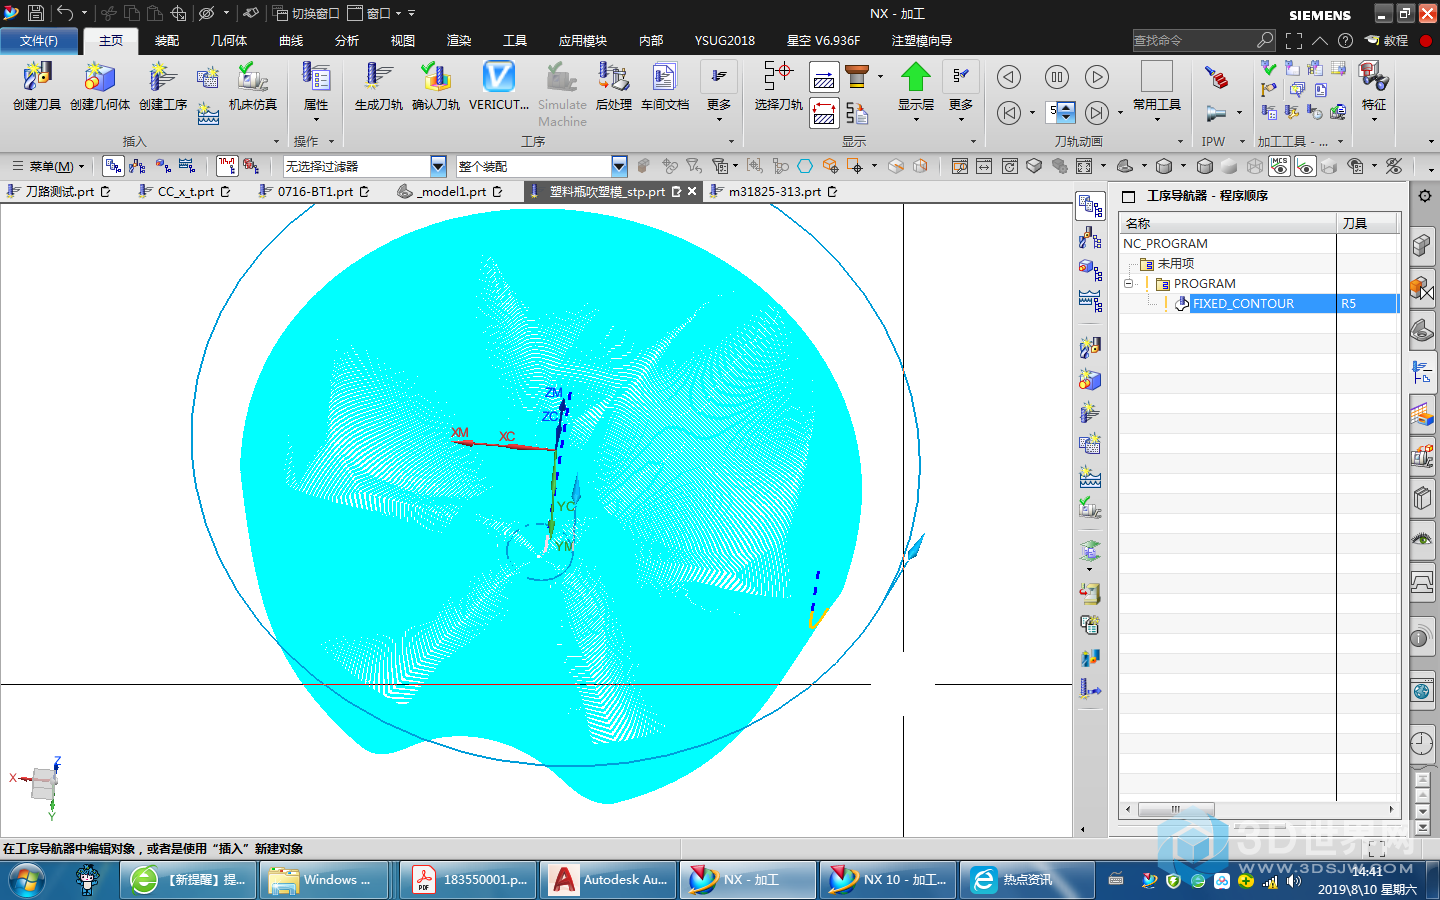Click the 切换窗口 button
The width and height of the screenshot is (1440, 900).
pos(306,13)
